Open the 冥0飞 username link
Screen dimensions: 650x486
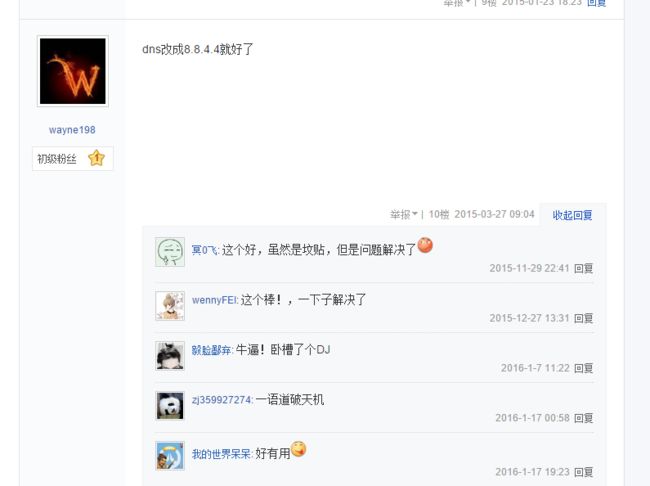(204, 250)
